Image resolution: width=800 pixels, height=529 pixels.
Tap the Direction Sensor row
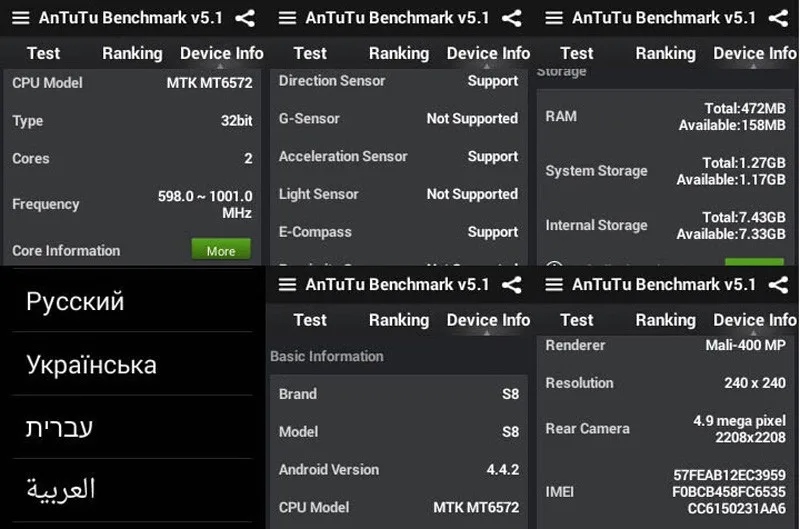[x=398, y=81]
